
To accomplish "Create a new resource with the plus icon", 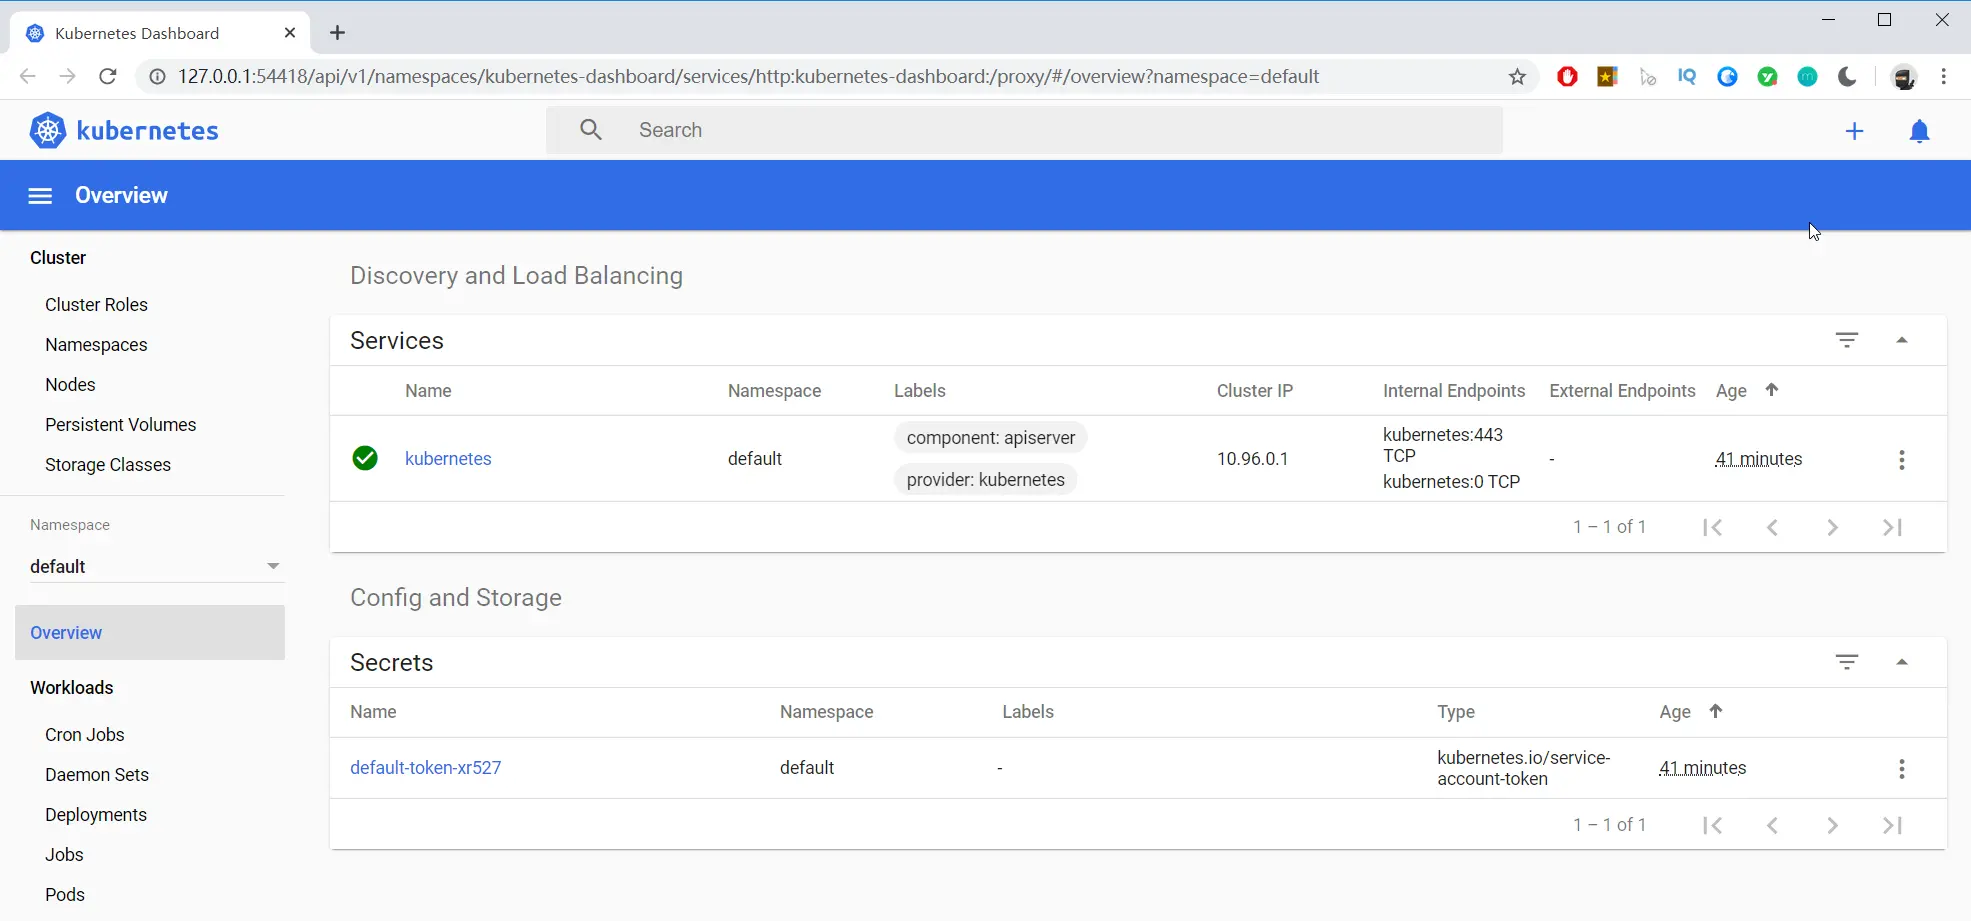I will tap(1855, 130).
